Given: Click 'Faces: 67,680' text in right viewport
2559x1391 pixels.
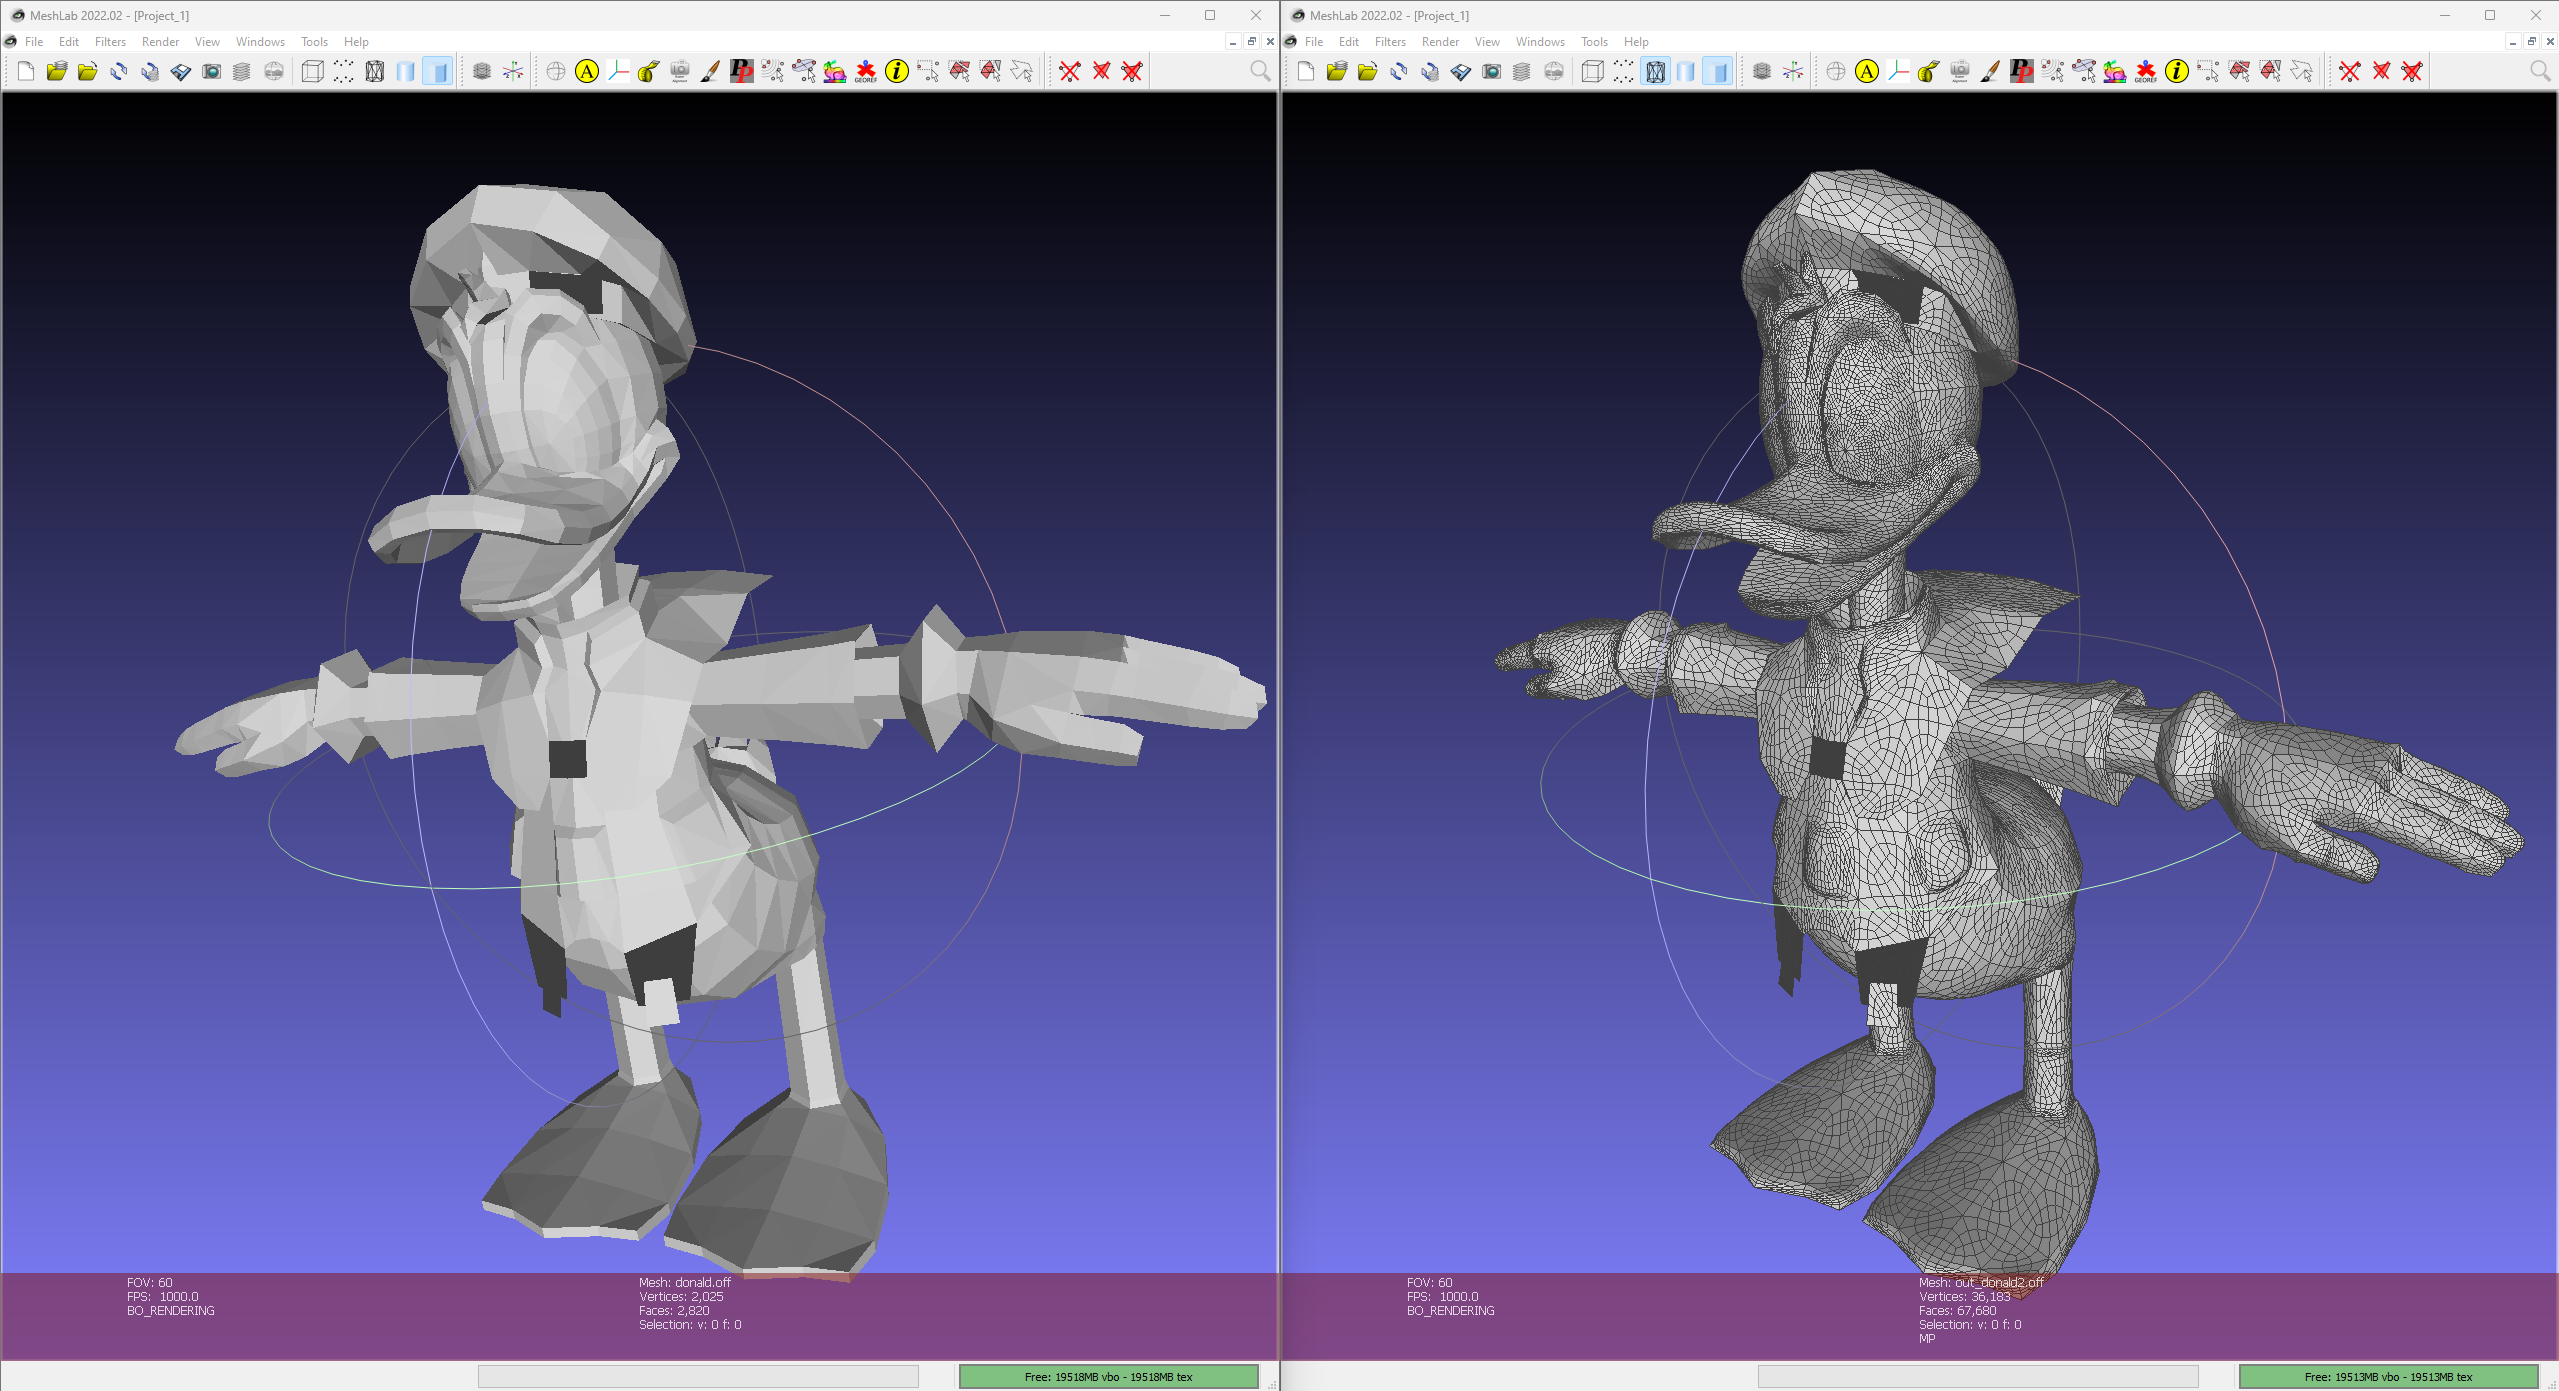Looking at the screenshot, I should click(x=1957, y=1310).
